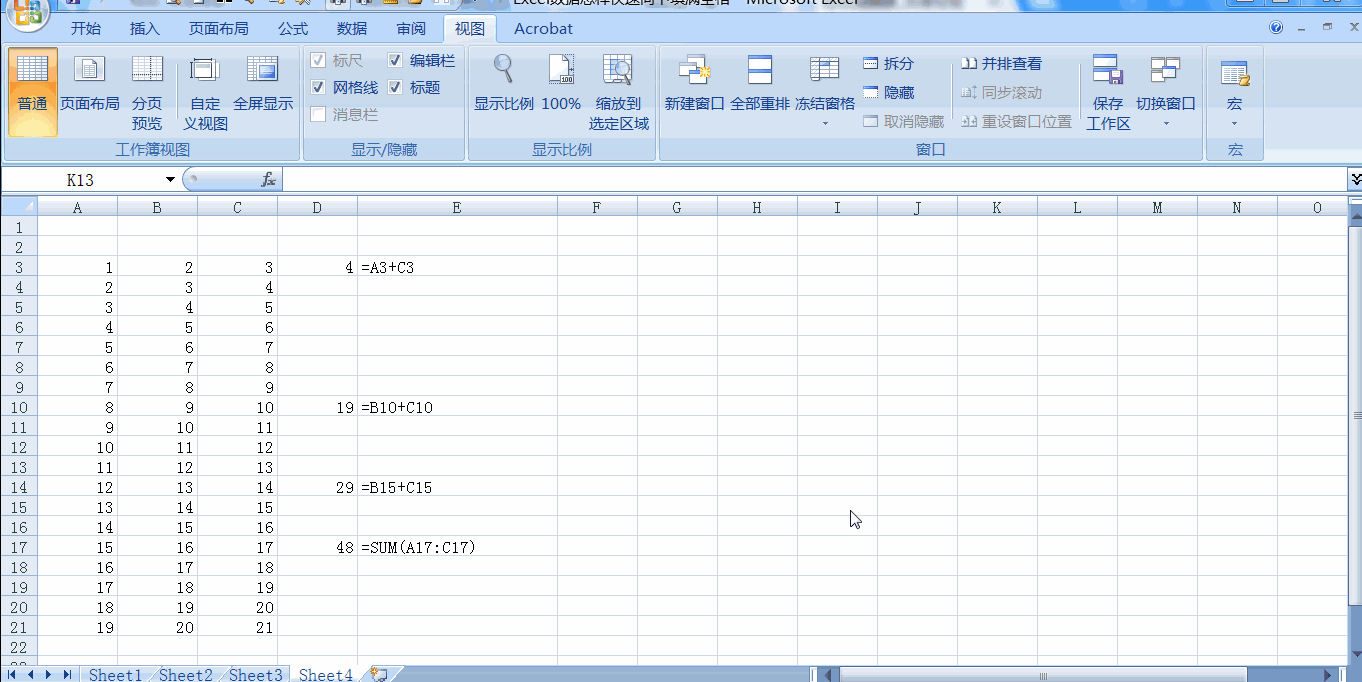This screenshot has width=1362, height=682.
Task: Click the grayed 同步滚动 synchronous scrolling button
Action: 1001,92
